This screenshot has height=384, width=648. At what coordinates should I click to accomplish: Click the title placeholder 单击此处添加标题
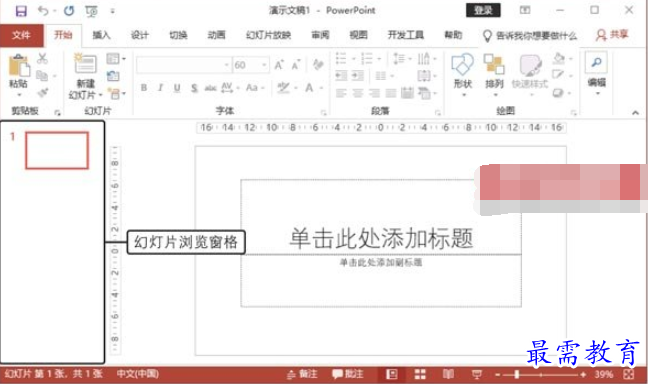click(381, 238)
